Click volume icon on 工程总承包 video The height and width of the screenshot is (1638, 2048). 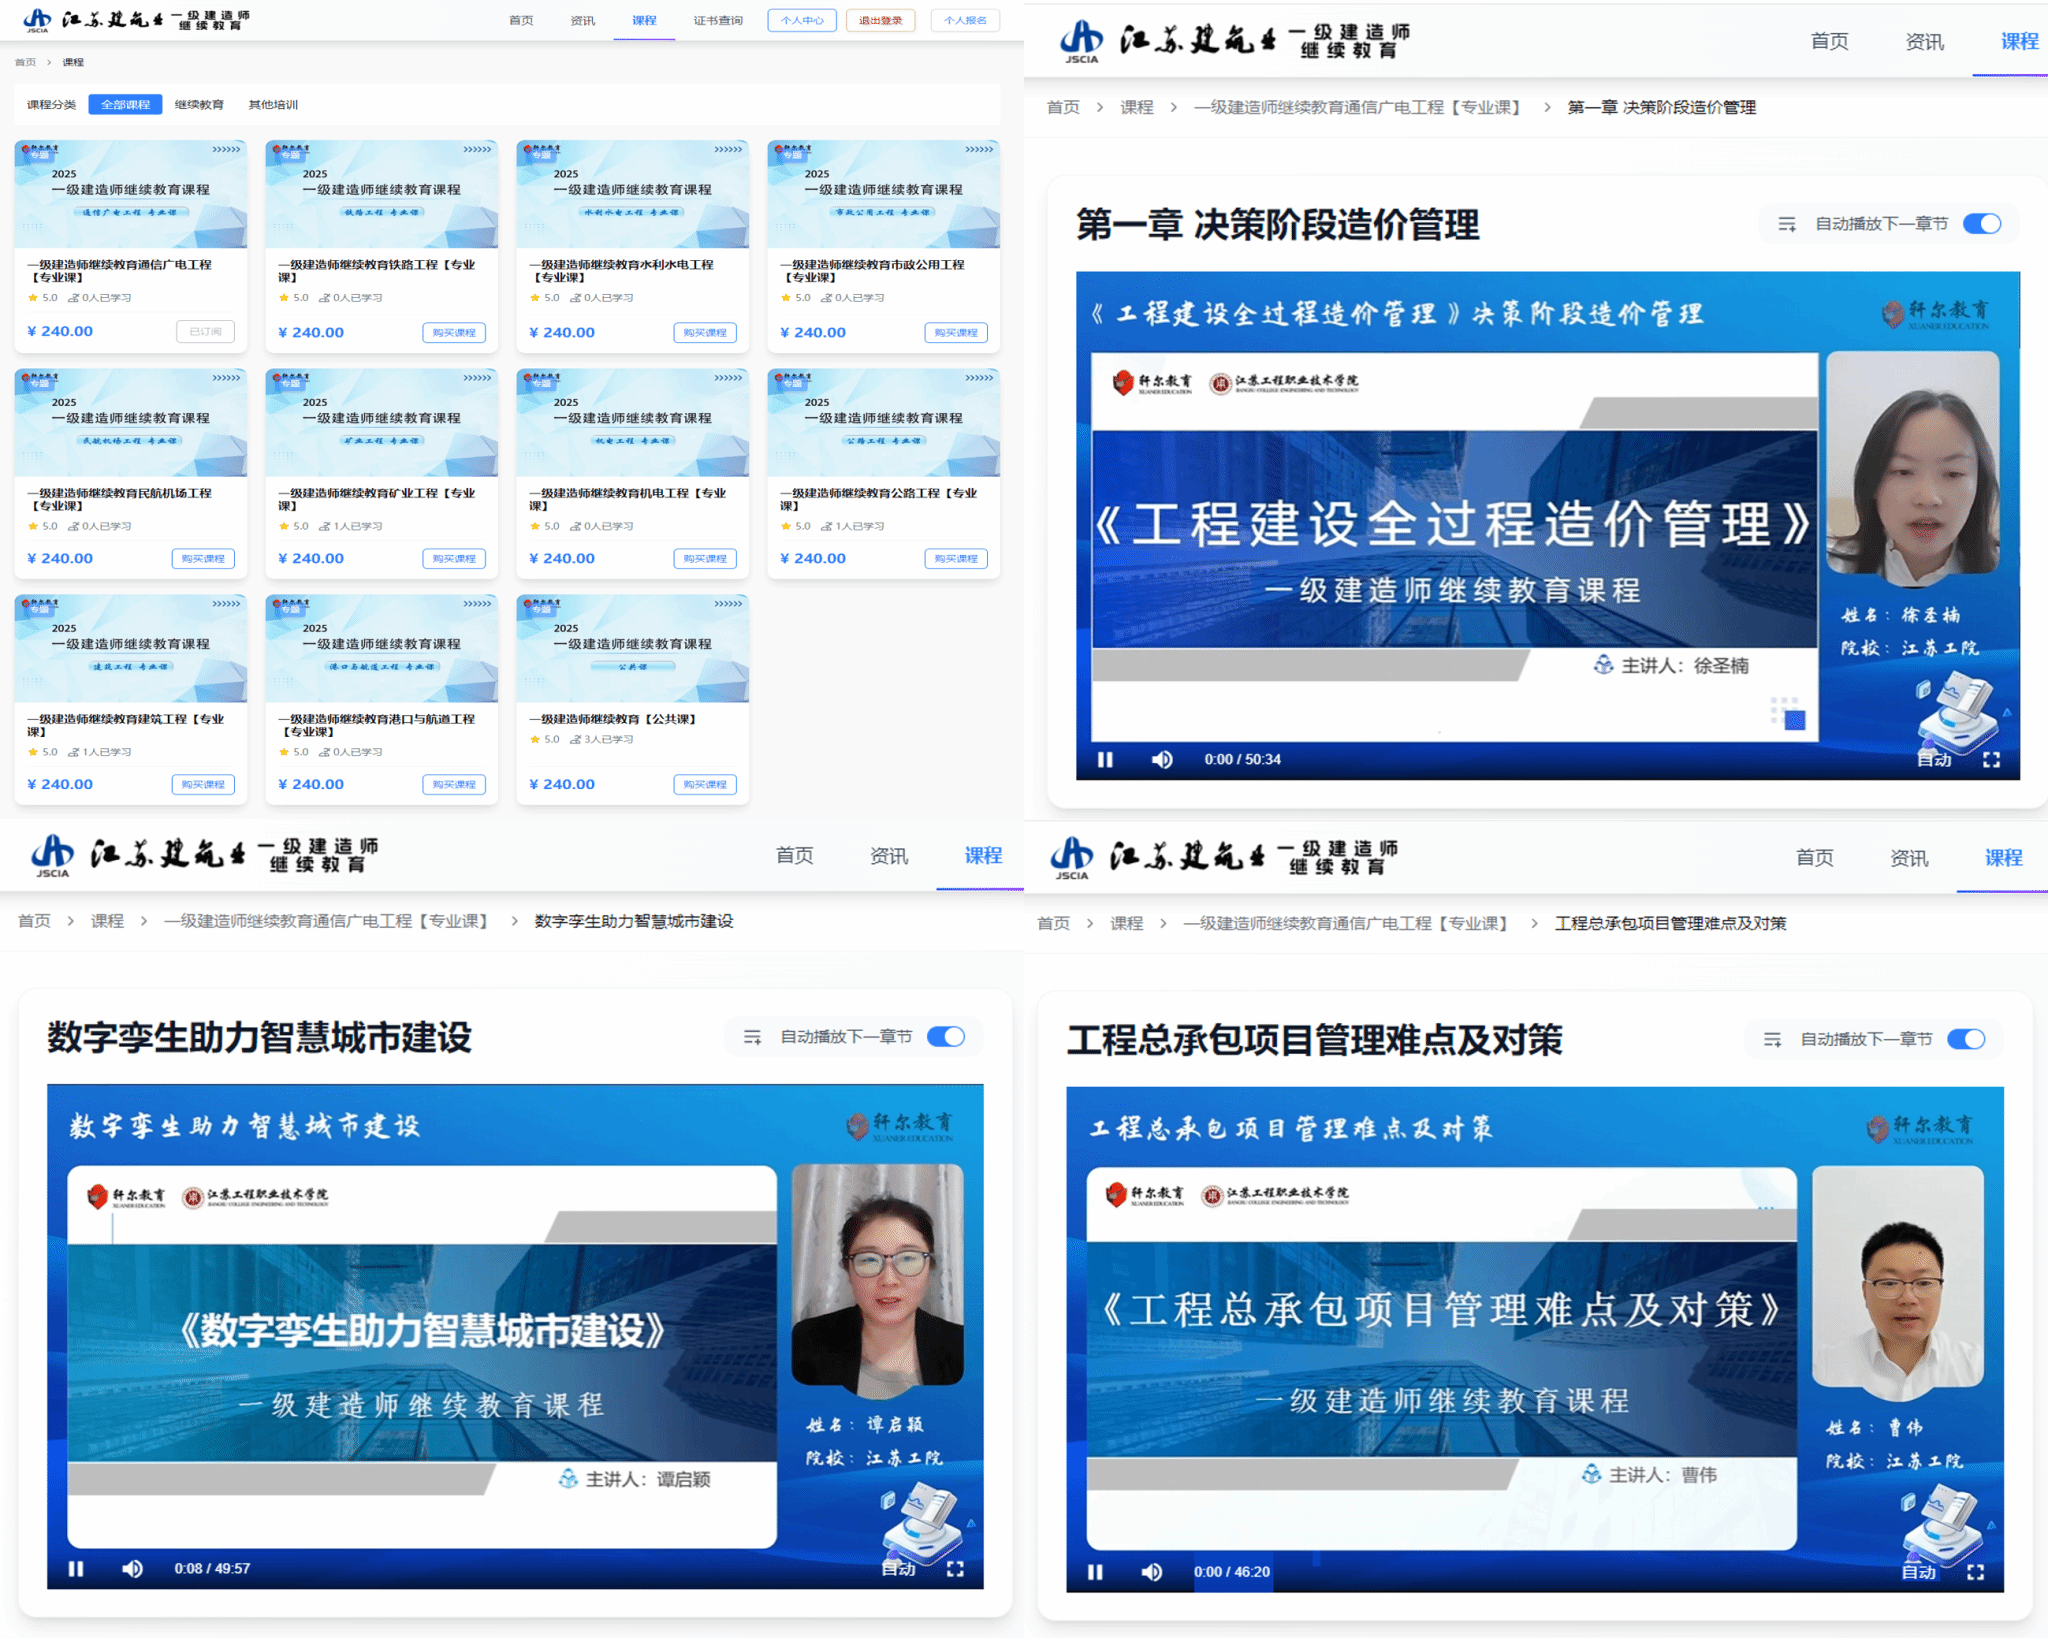tap(1152, 1572)
